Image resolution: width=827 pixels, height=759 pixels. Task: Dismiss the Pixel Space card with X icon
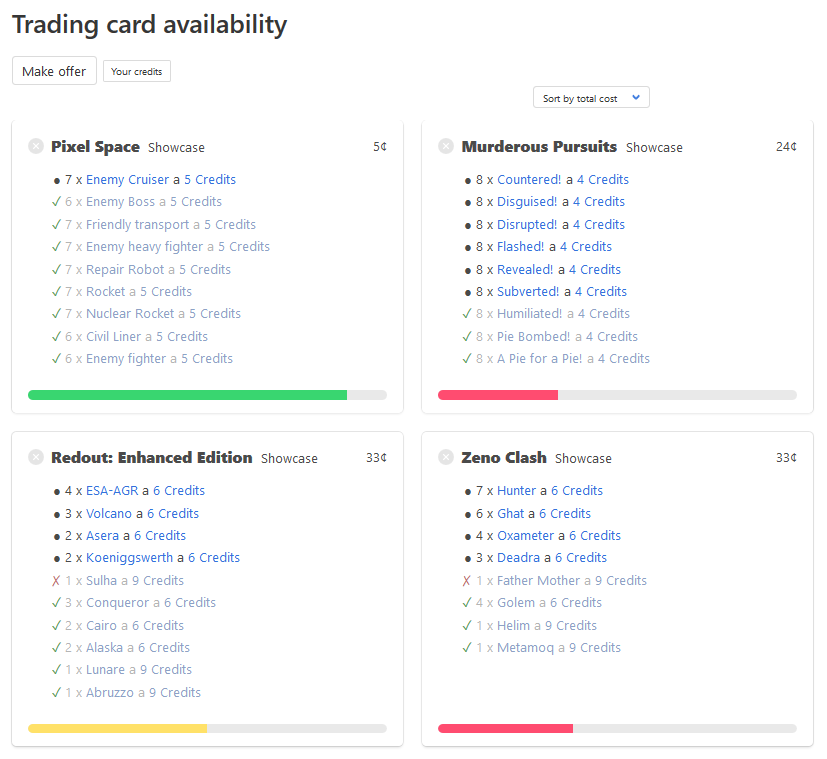tap(36, 147)
